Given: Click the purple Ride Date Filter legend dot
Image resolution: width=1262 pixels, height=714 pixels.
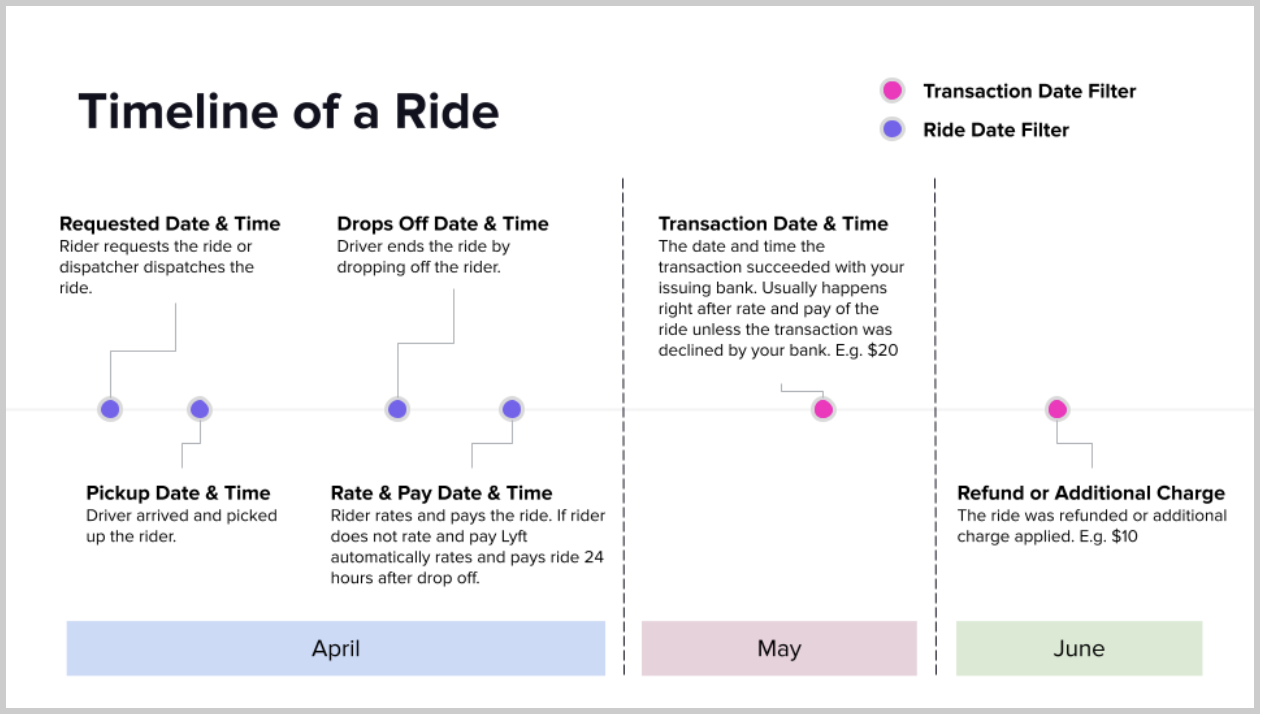Looking at the screenshot, I should [x=892, y=129].
